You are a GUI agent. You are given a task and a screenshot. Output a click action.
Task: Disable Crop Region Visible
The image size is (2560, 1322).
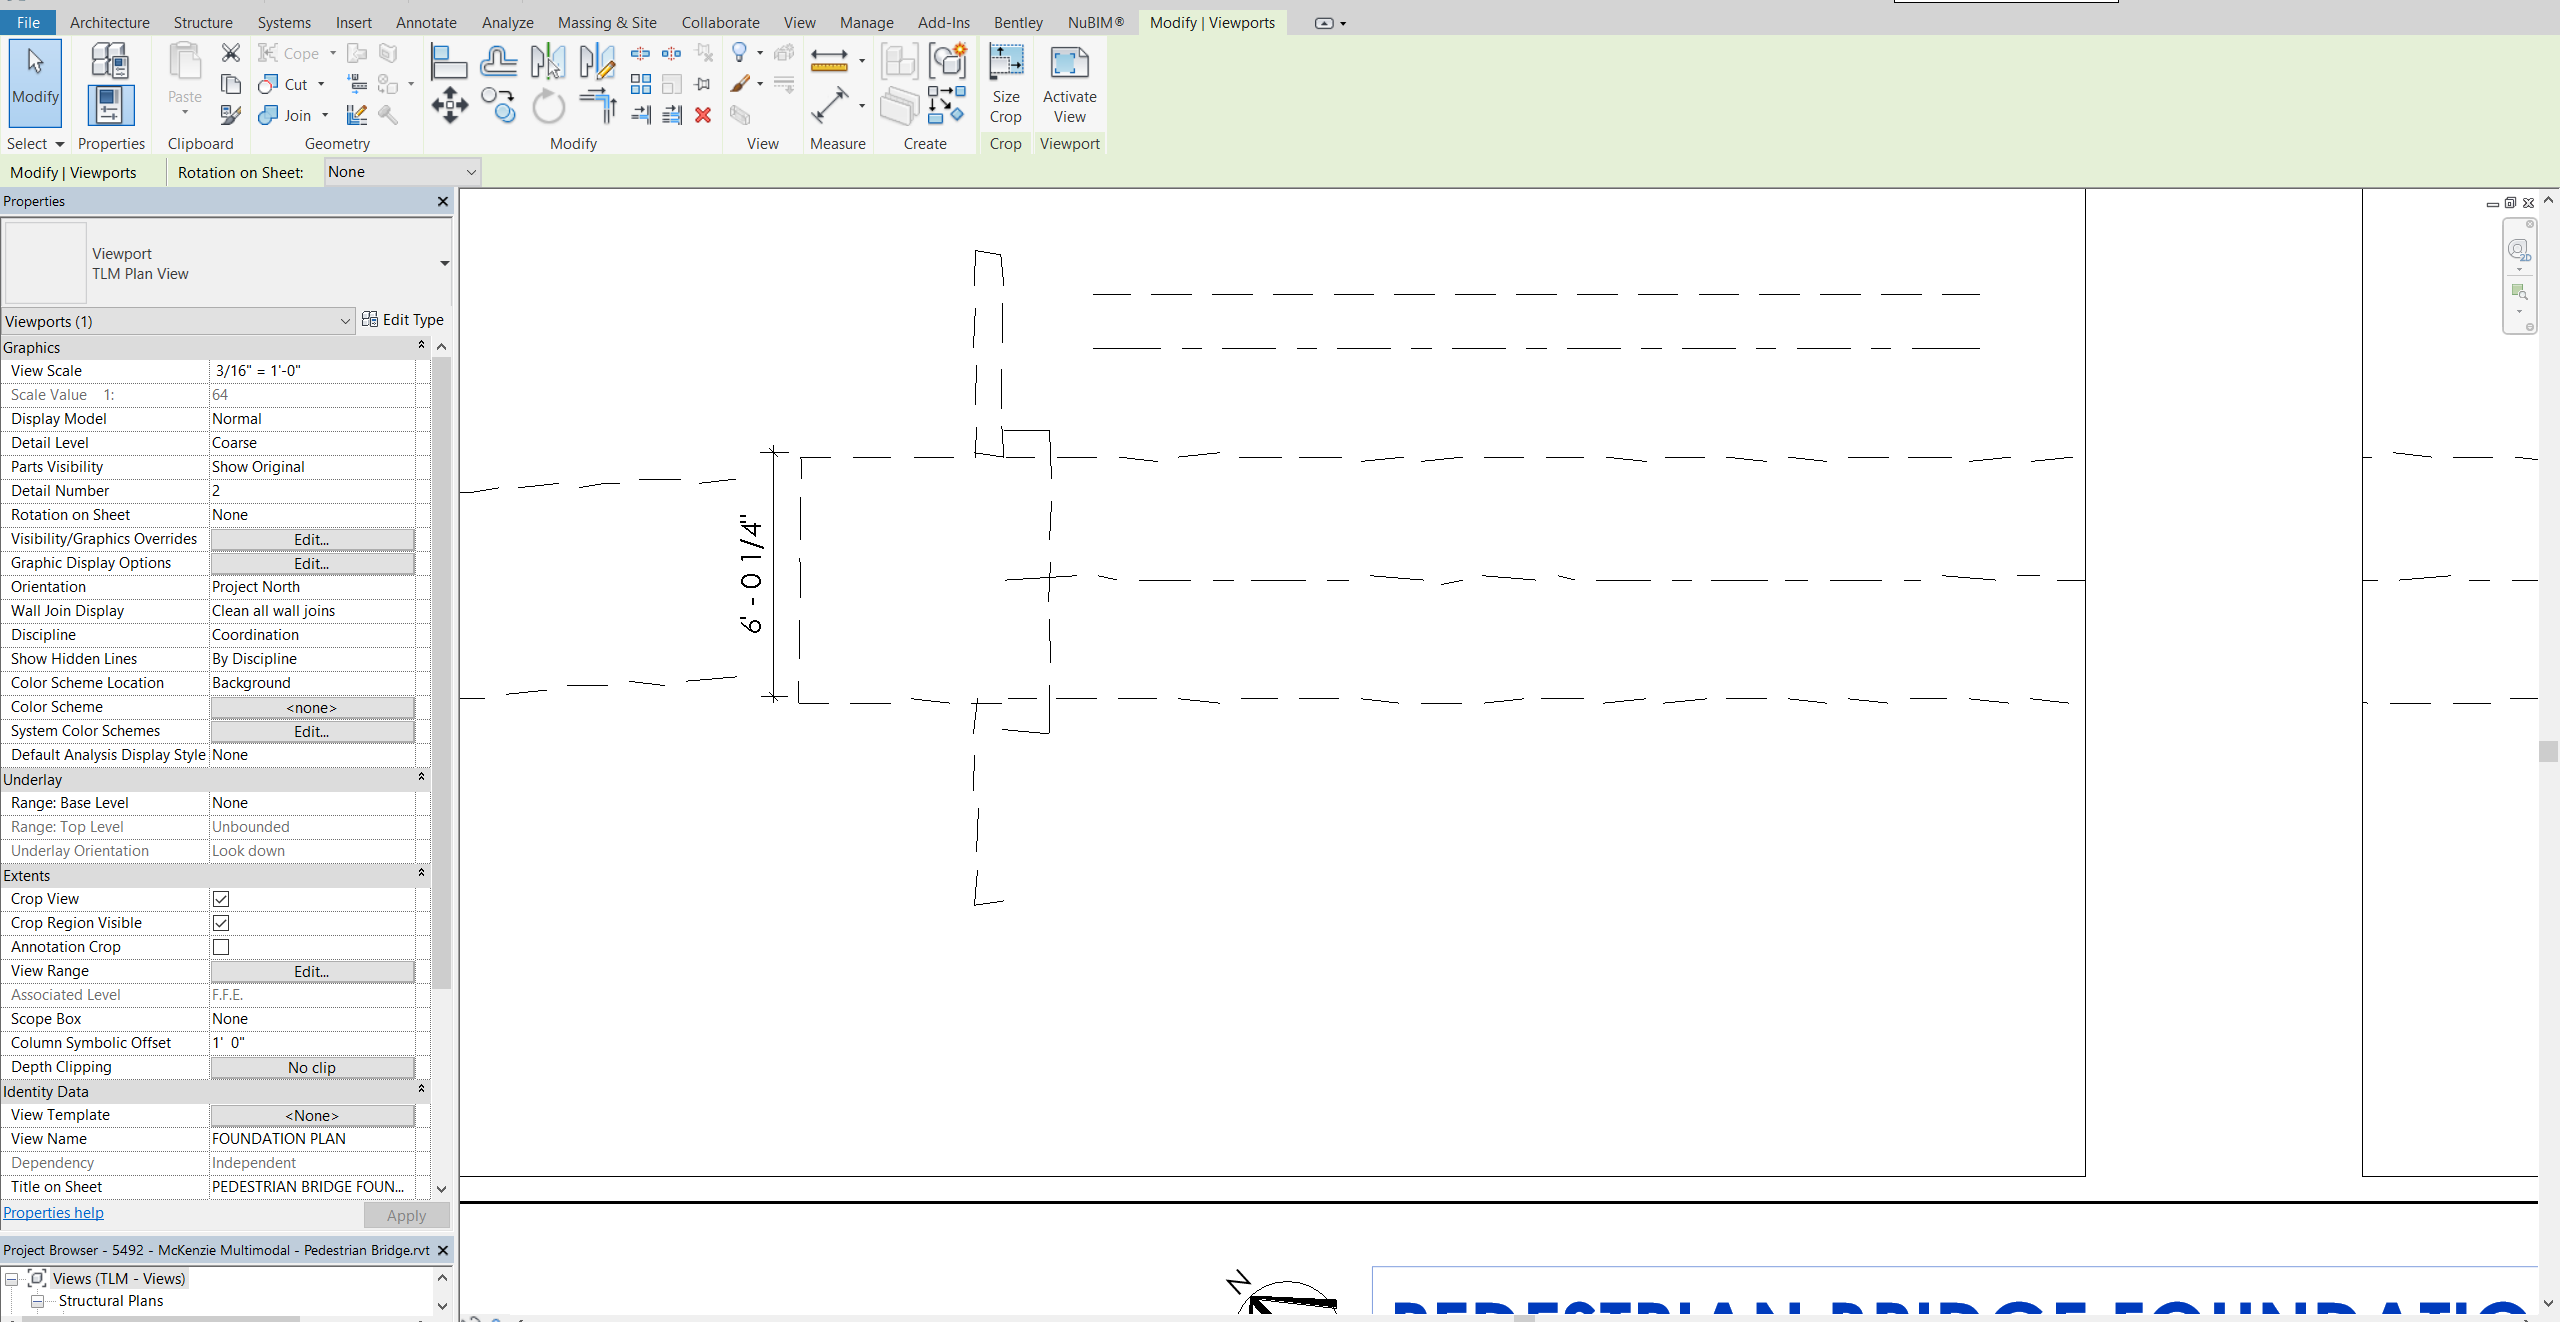coord(221,923)
